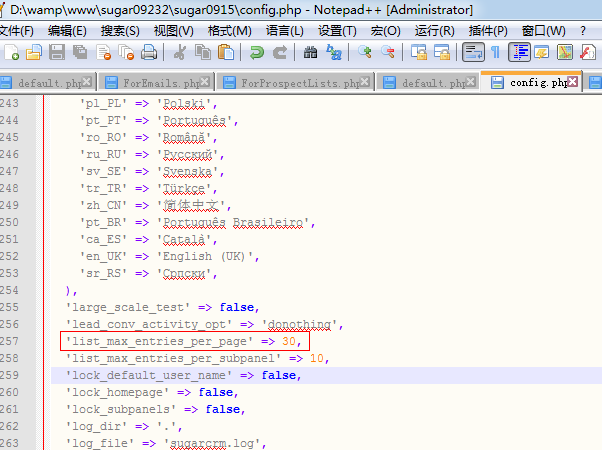Toggle the Indent Guide toolbar button
This screenshot has height=450, width=602.
click(x=519, y=52)
